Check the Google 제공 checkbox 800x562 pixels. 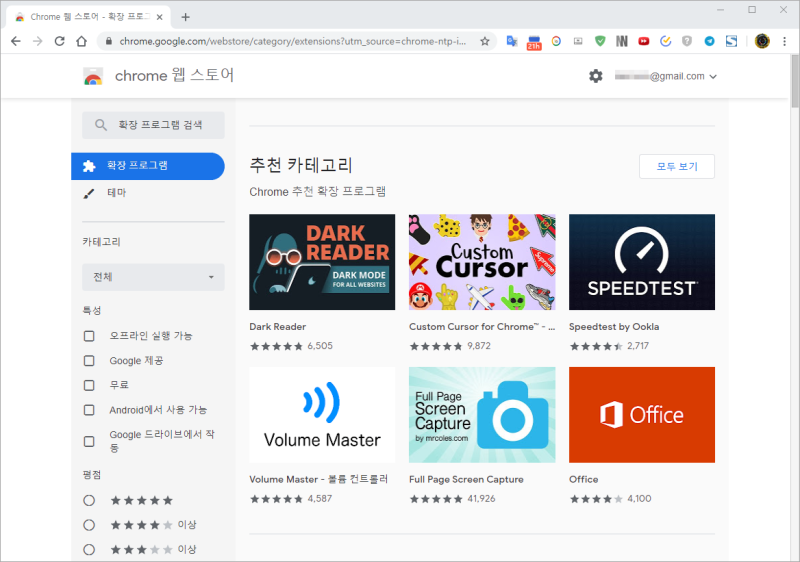coord(89,361)
